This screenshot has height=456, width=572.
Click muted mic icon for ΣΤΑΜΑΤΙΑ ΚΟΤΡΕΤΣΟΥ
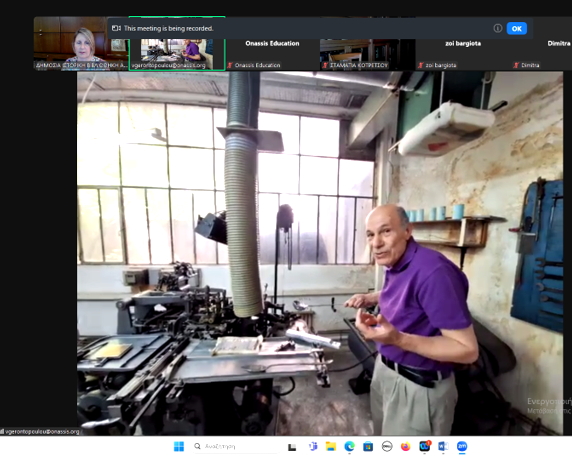point(325,65)
